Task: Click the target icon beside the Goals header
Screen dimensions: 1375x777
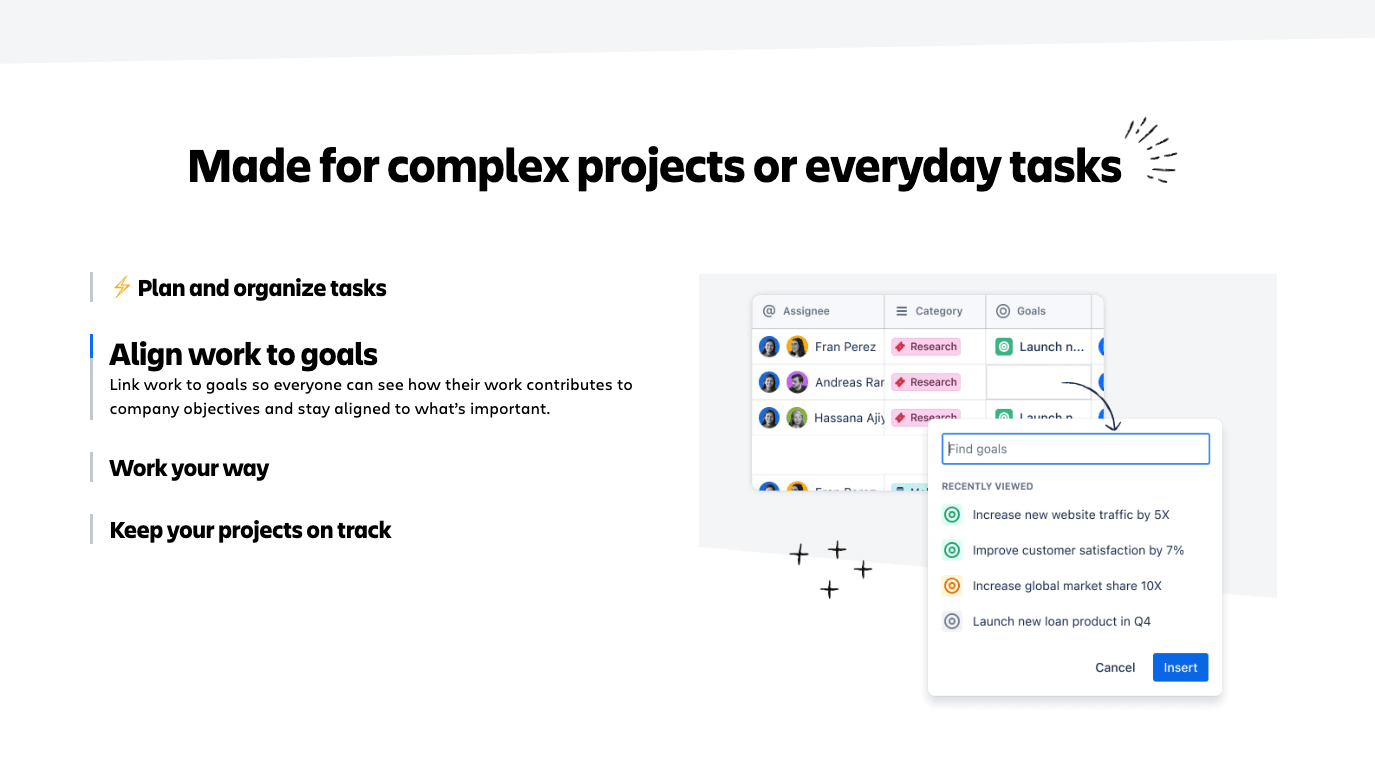Action: click(x=1004, y=311)
